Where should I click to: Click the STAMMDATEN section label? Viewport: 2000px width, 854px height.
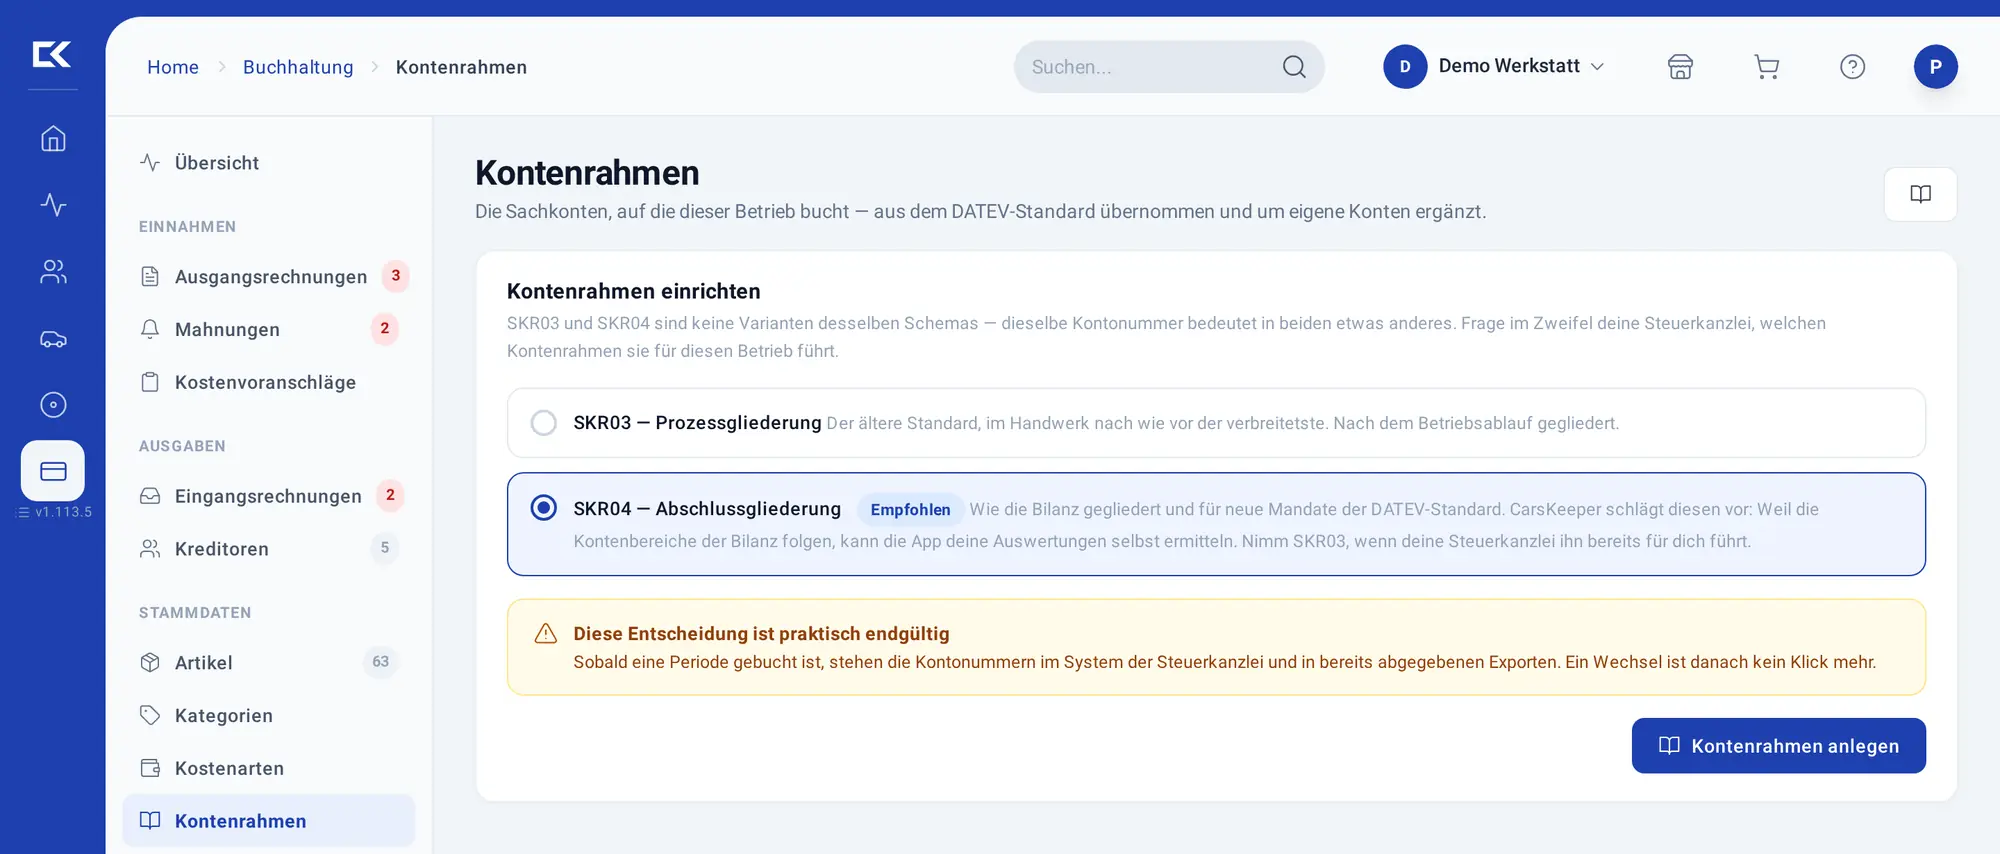tap(195, 613)
